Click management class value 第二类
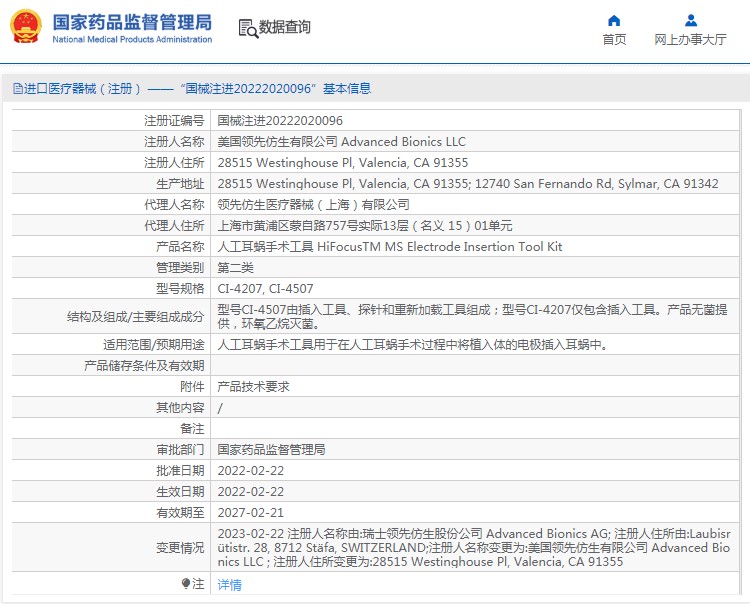The width and height of the screenshot is (750, 604). point(235,268)
